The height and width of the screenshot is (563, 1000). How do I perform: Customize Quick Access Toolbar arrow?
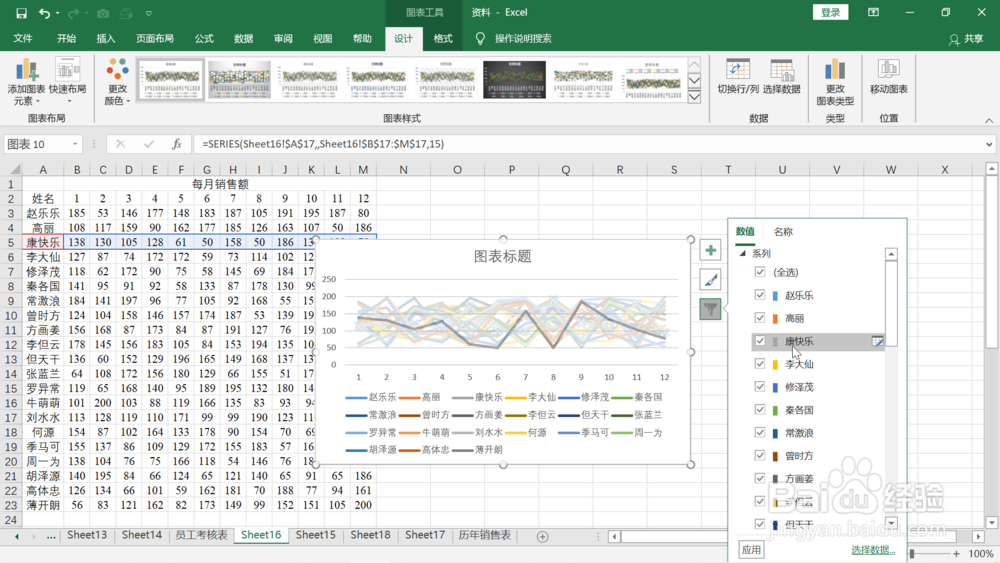tap(149, 13)
